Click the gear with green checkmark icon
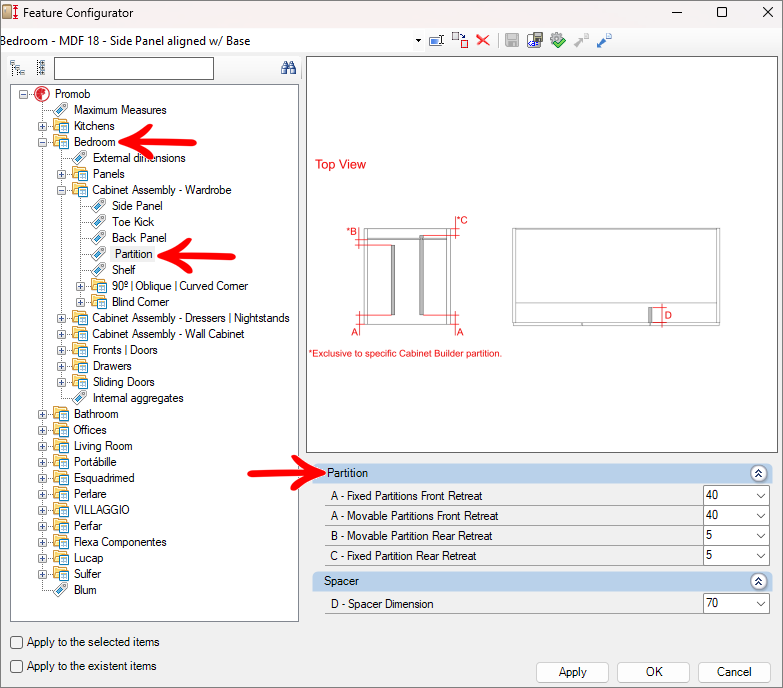Screen dimensions: 783x688 tap(558, 41)
